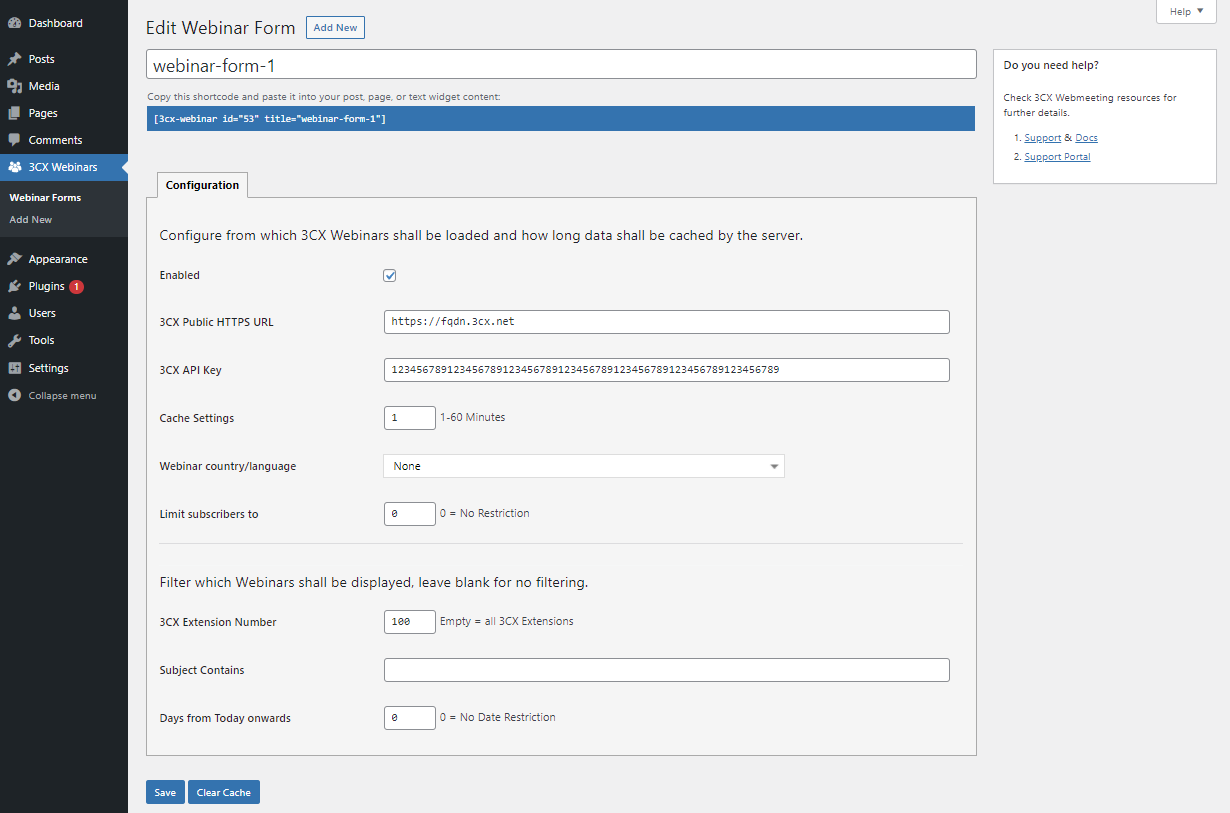Click the Clear Cache button
1230x813 pixels.
[x=223, y=792]
